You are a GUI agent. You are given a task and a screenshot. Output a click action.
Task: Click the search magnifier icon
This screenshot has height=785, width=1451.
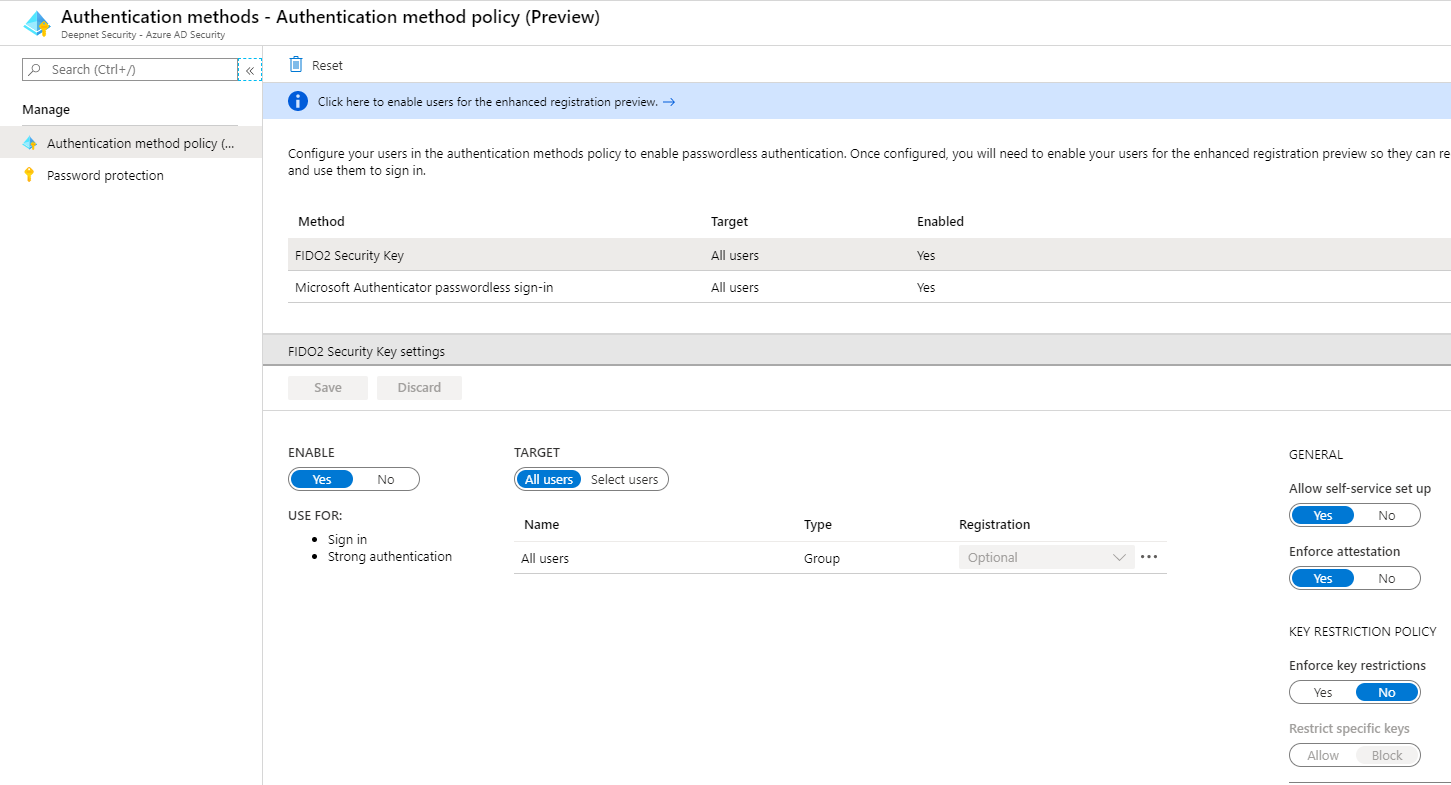[x=35, y=70]
